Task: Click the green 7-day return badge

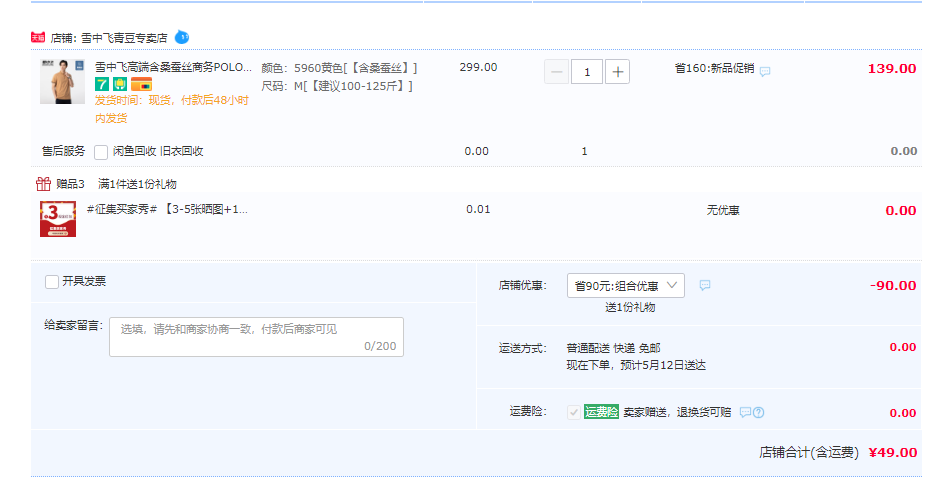Action: coord(101,84)
